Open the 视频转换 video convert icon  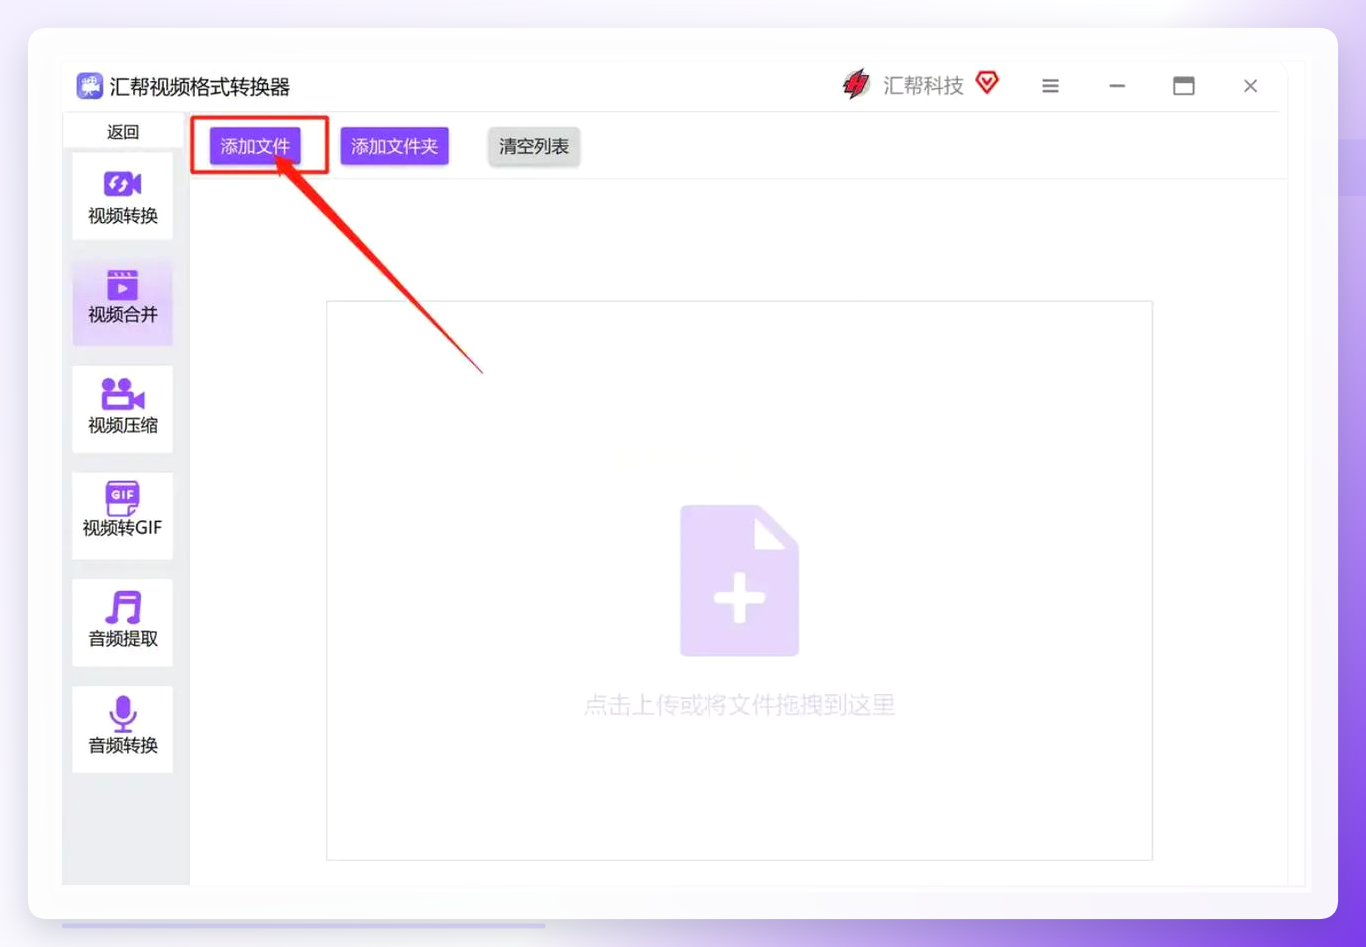pyautogui.click(x=122, y=184)
